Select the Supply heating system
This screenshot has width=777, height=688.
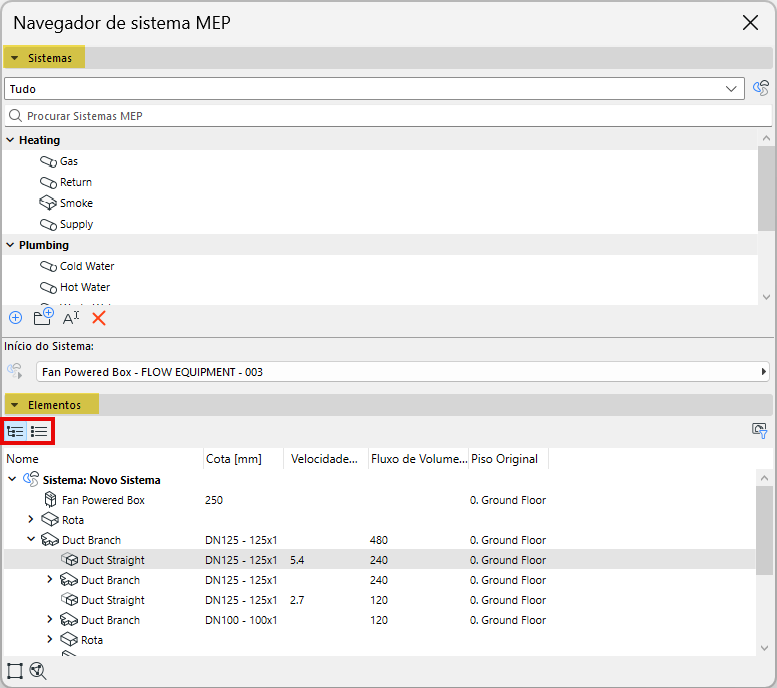point(380,224)
